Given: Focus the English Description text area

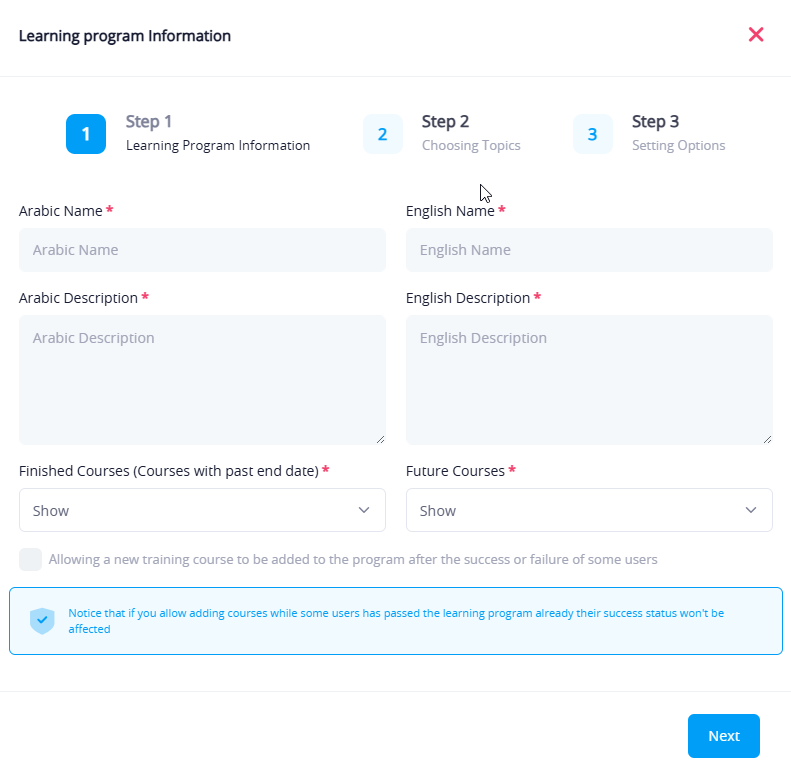Looking at the screenshot, I should [589, 380].
